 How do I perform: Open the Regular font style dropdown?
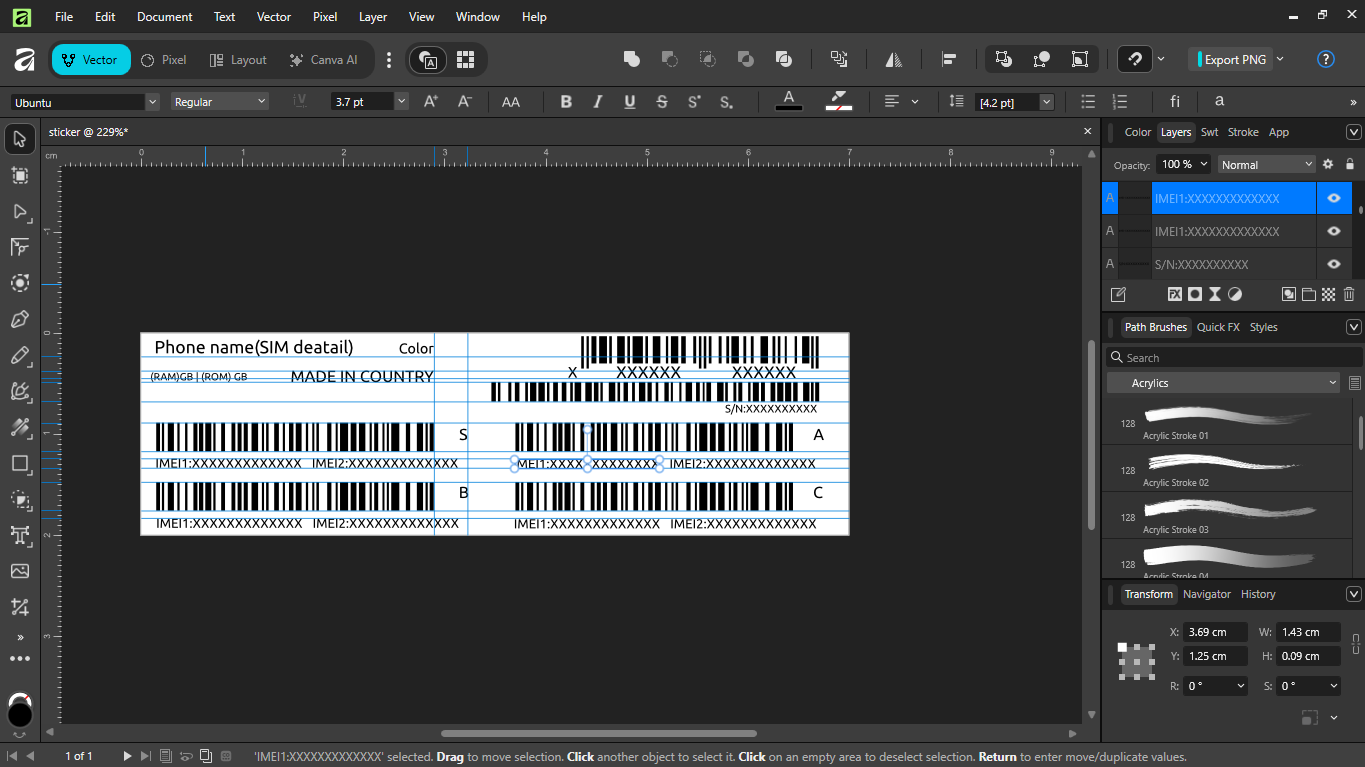262,102
